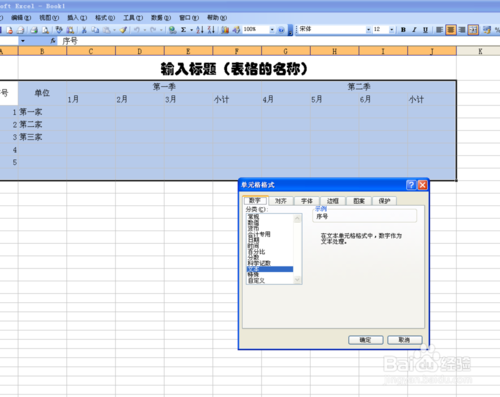Toggle Underline formatting
This screenshot has width=500, height=397.
pyautogui.click(x=425, y=30)
